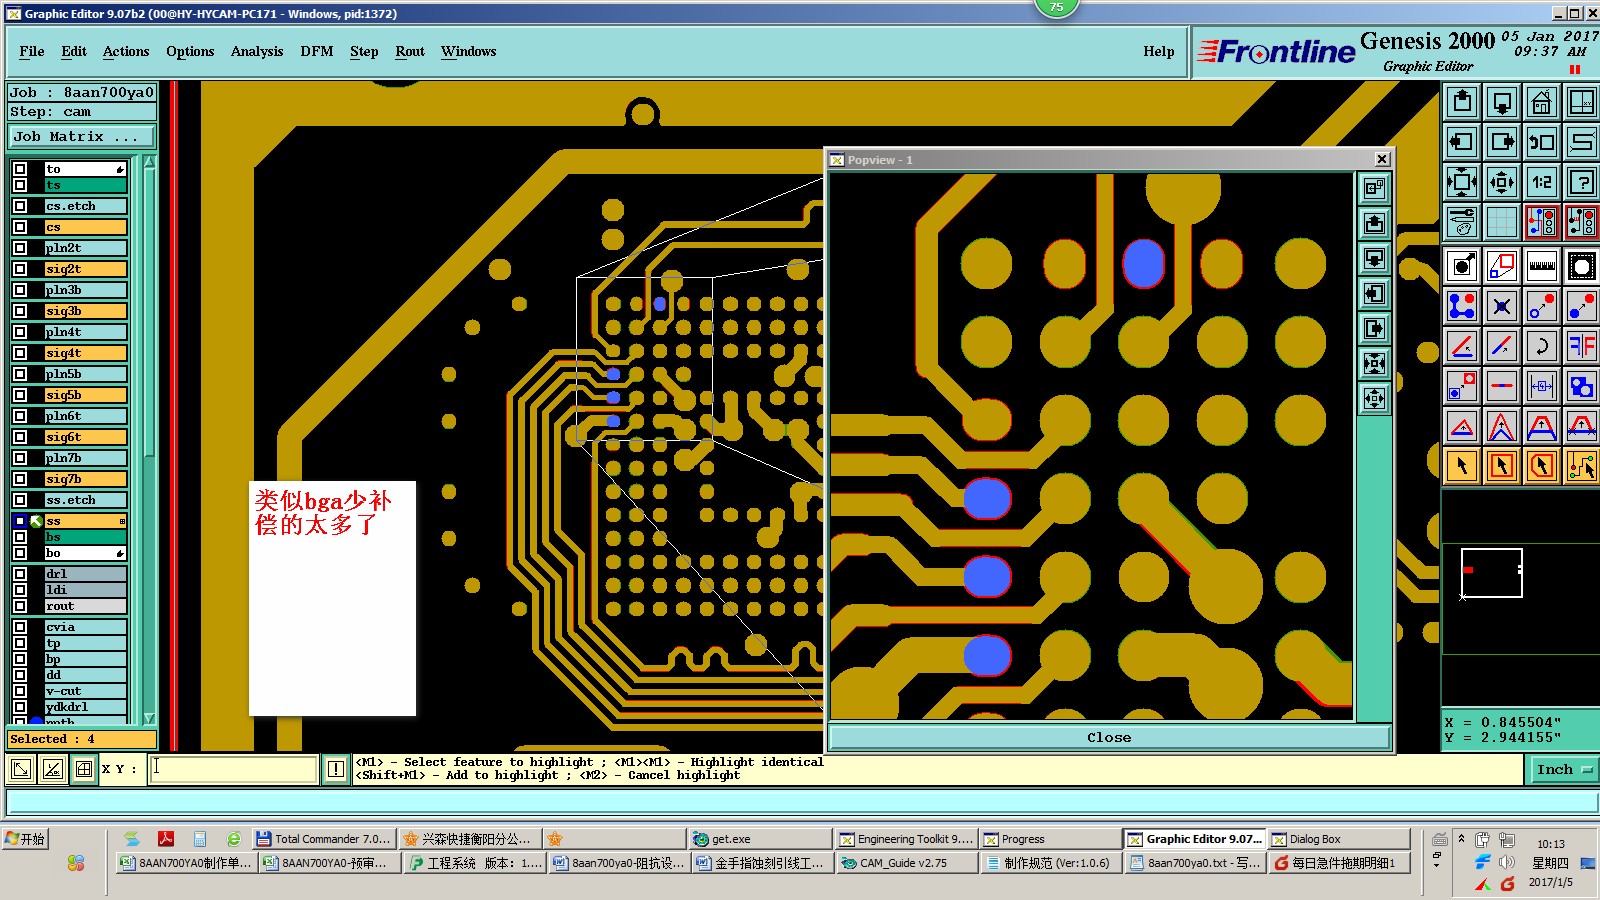The image size is (1600, 900).
Task: Toggle display checkbox for layer pln5b
Action: pyautogui.click(x=20, y=374)
